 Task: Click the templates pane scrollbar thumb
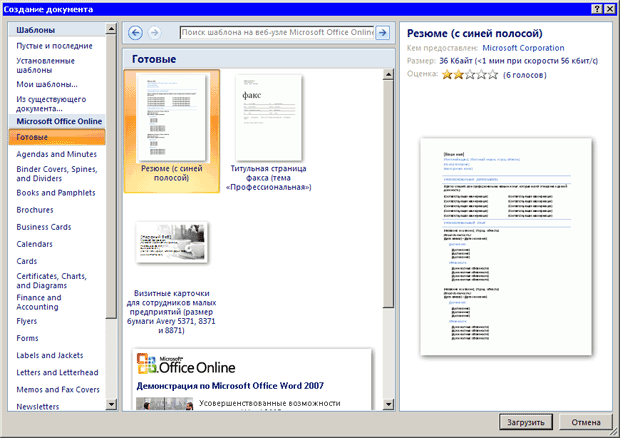(389, 194)
